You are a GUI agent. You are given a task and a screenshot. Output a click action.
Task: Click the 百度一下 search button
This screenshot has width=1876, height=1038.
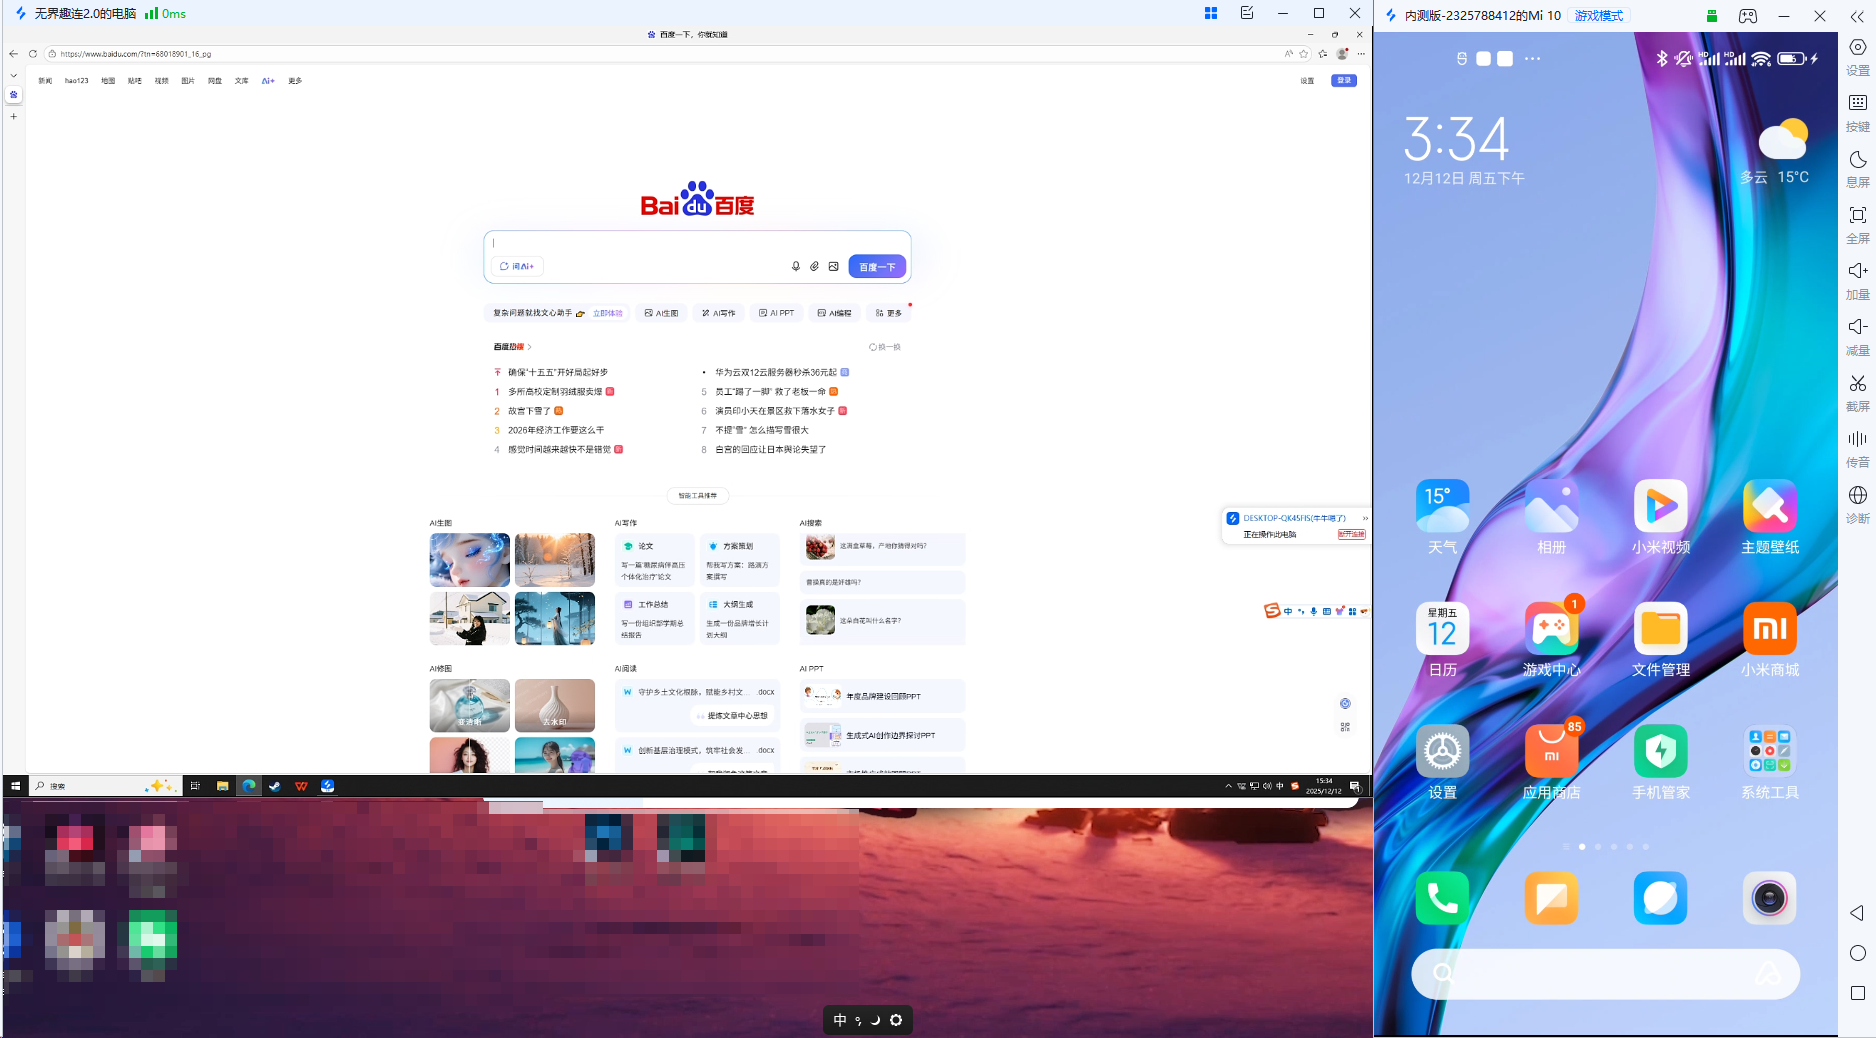click(877, 267)
